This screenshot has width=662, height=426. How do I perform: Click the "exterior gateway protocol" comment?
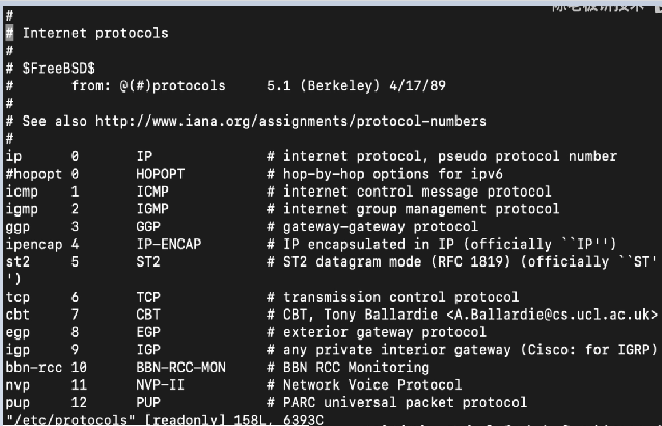pos(385,332)
